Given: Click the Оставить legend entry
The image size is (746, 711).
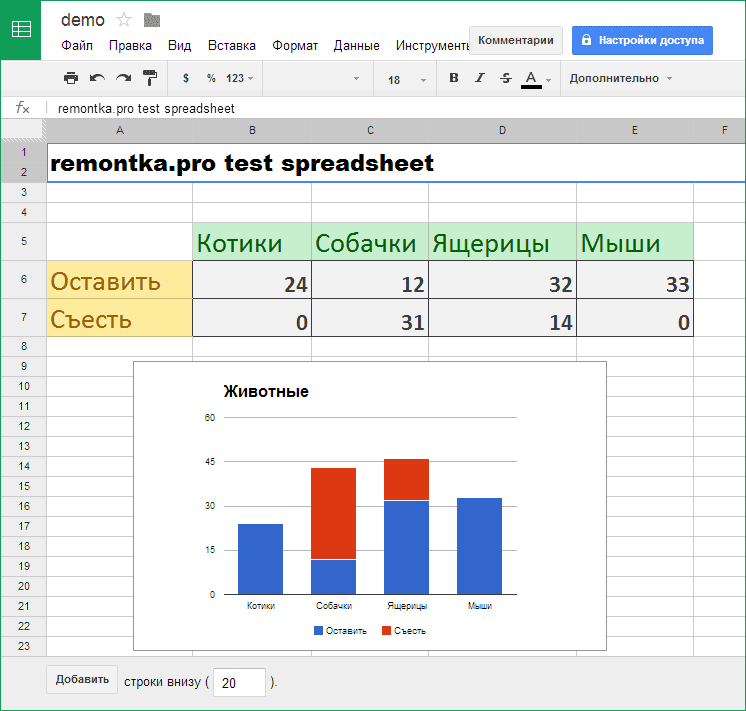Looking at the screenshot, I should (x=340, y=631).
